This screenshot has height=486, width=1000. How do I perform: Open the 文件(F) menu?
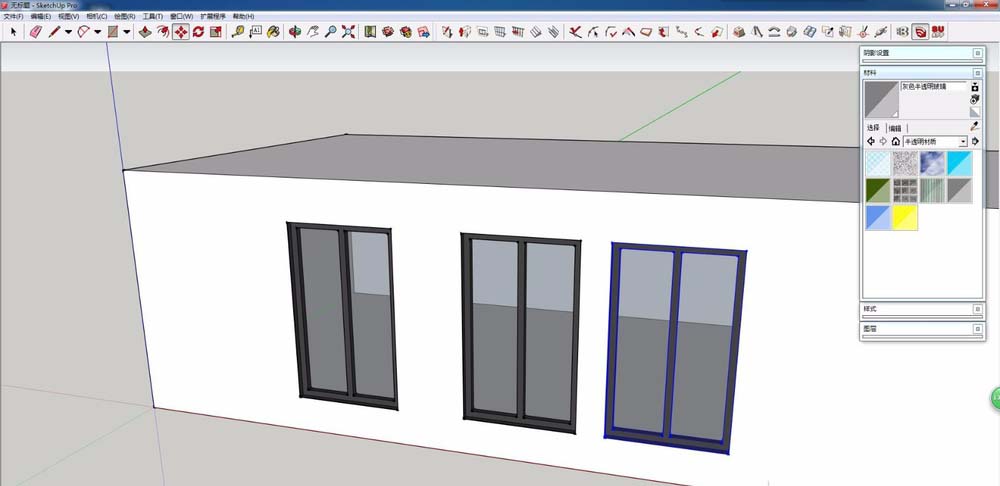point(13,16)
